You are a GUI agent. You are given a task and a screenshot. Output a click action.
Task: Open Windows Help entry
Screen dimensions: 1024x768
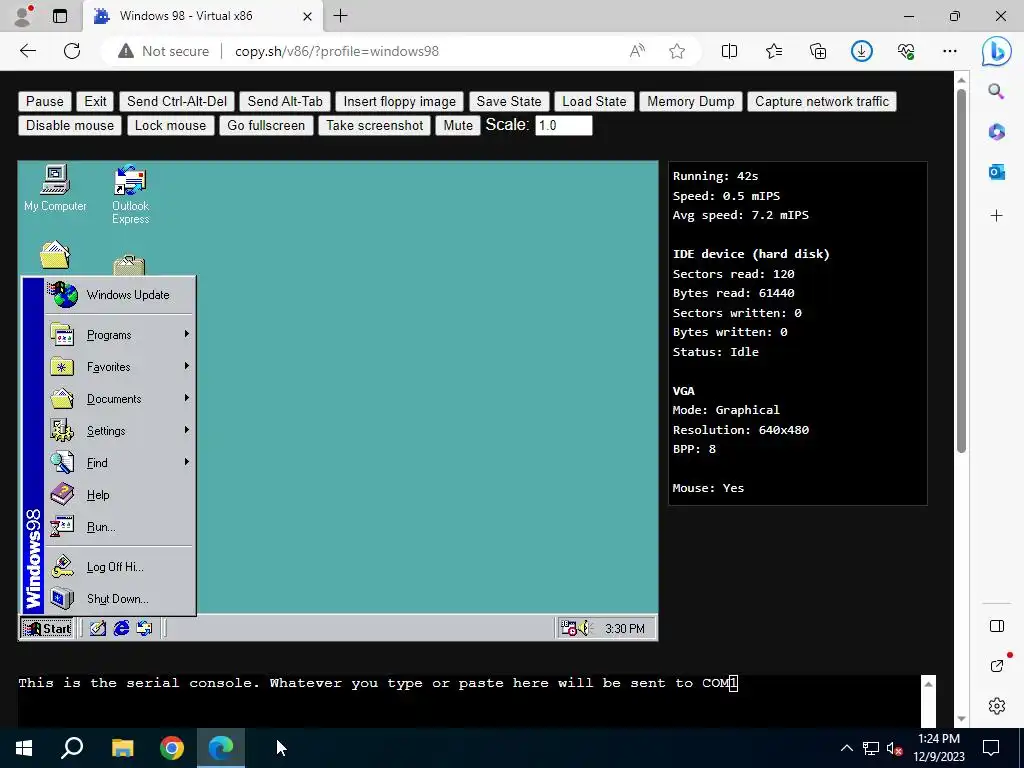(120, 495)
